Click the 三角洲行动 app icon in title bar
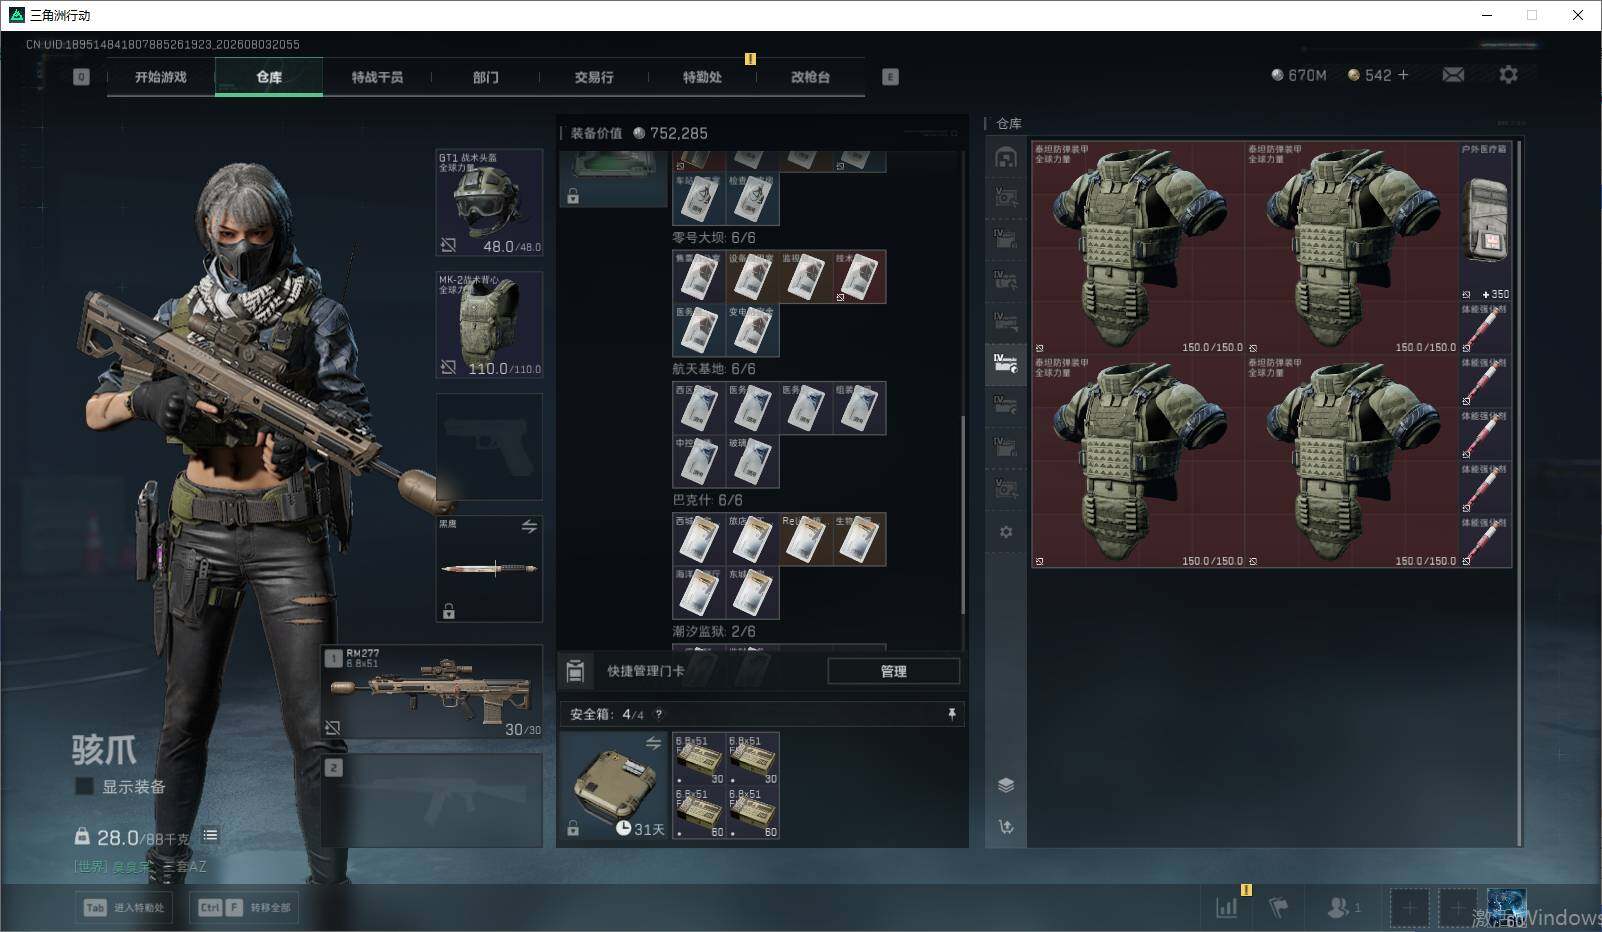 click(x=16, y=15)
